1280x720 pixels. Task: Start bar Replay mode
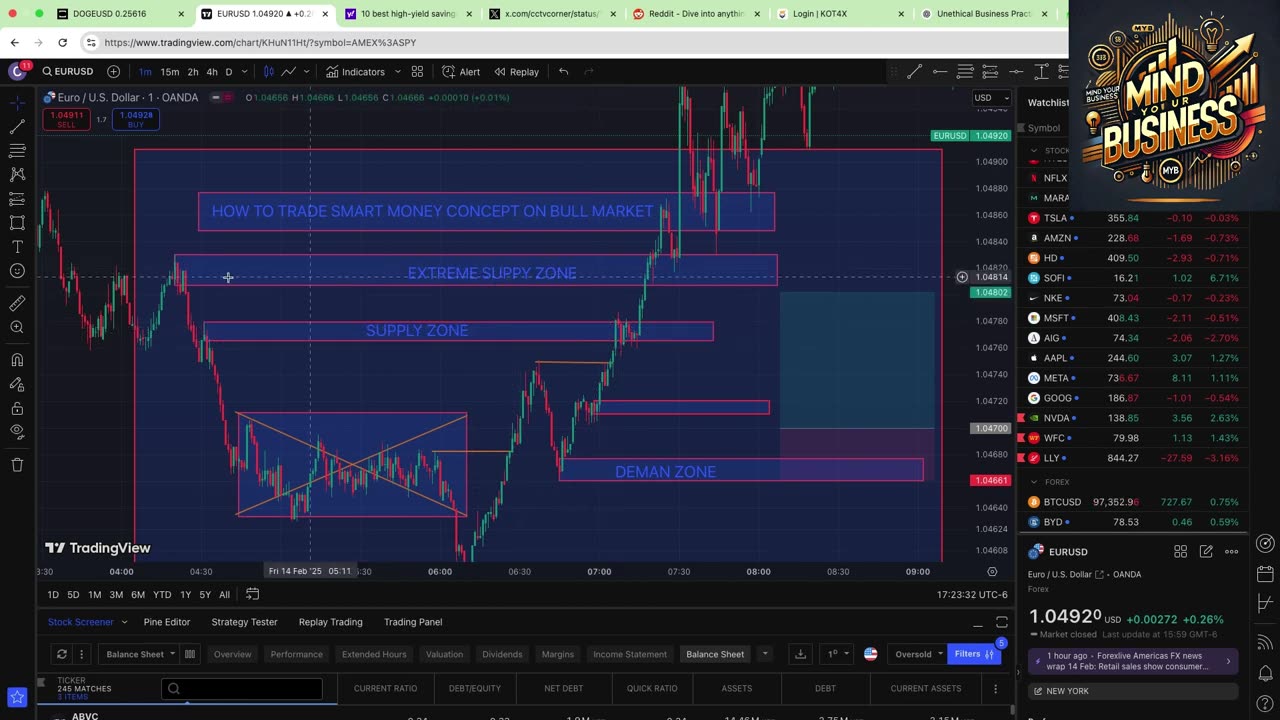pyautogui.click(x=515, y=72)
